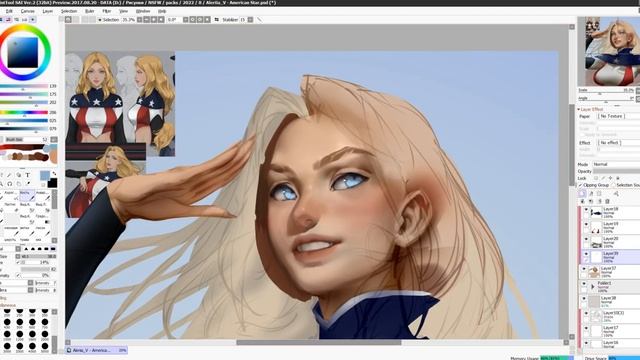
Task: Select the Layer17 row
Action: tap(611, 331)
